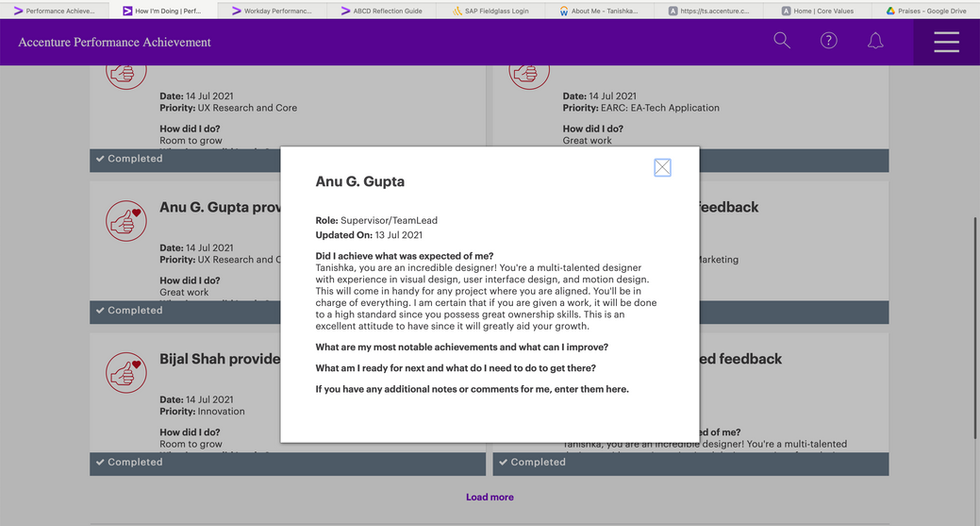Click the Load more link
This screenshot has width=980, height=526.
(490, 497)
